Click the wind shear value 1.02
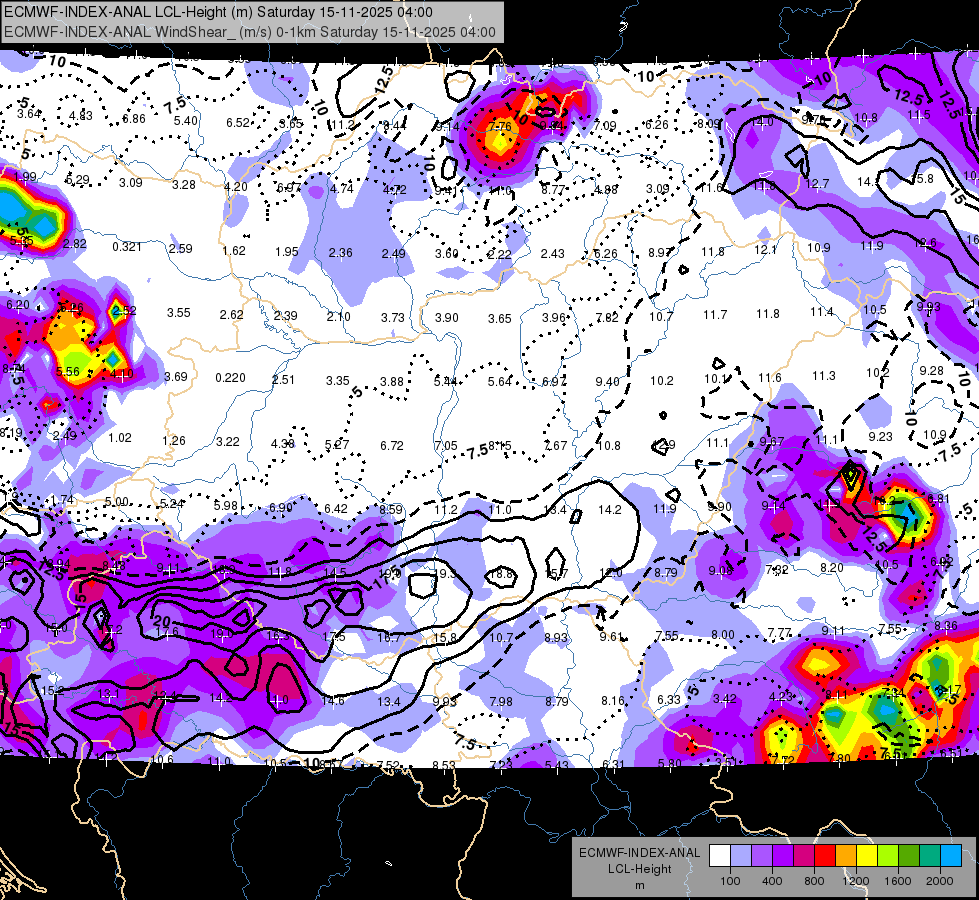 pos(120,438)
